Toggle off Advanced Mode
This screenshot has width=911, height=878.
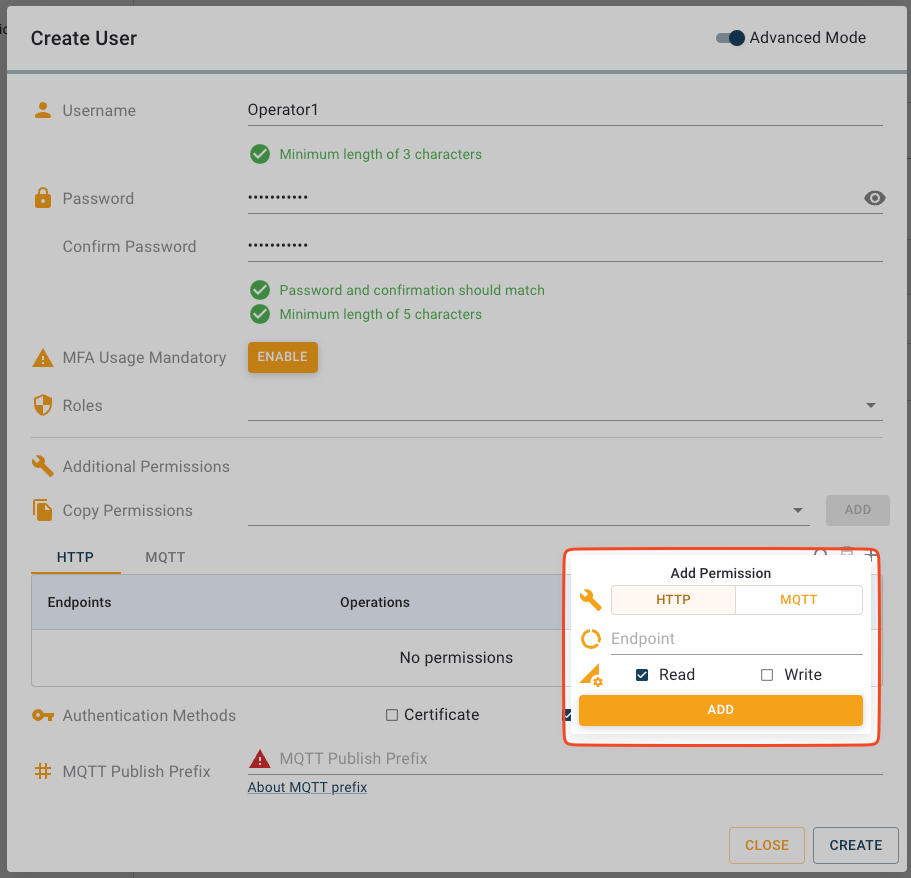click(728, 37)
